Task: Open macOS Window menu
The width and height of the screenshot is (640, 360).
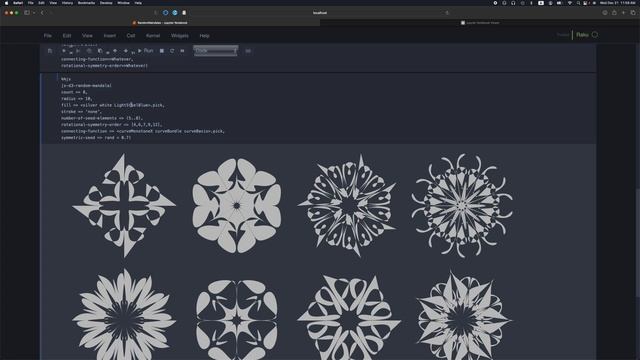Action: tap(123, 3)
